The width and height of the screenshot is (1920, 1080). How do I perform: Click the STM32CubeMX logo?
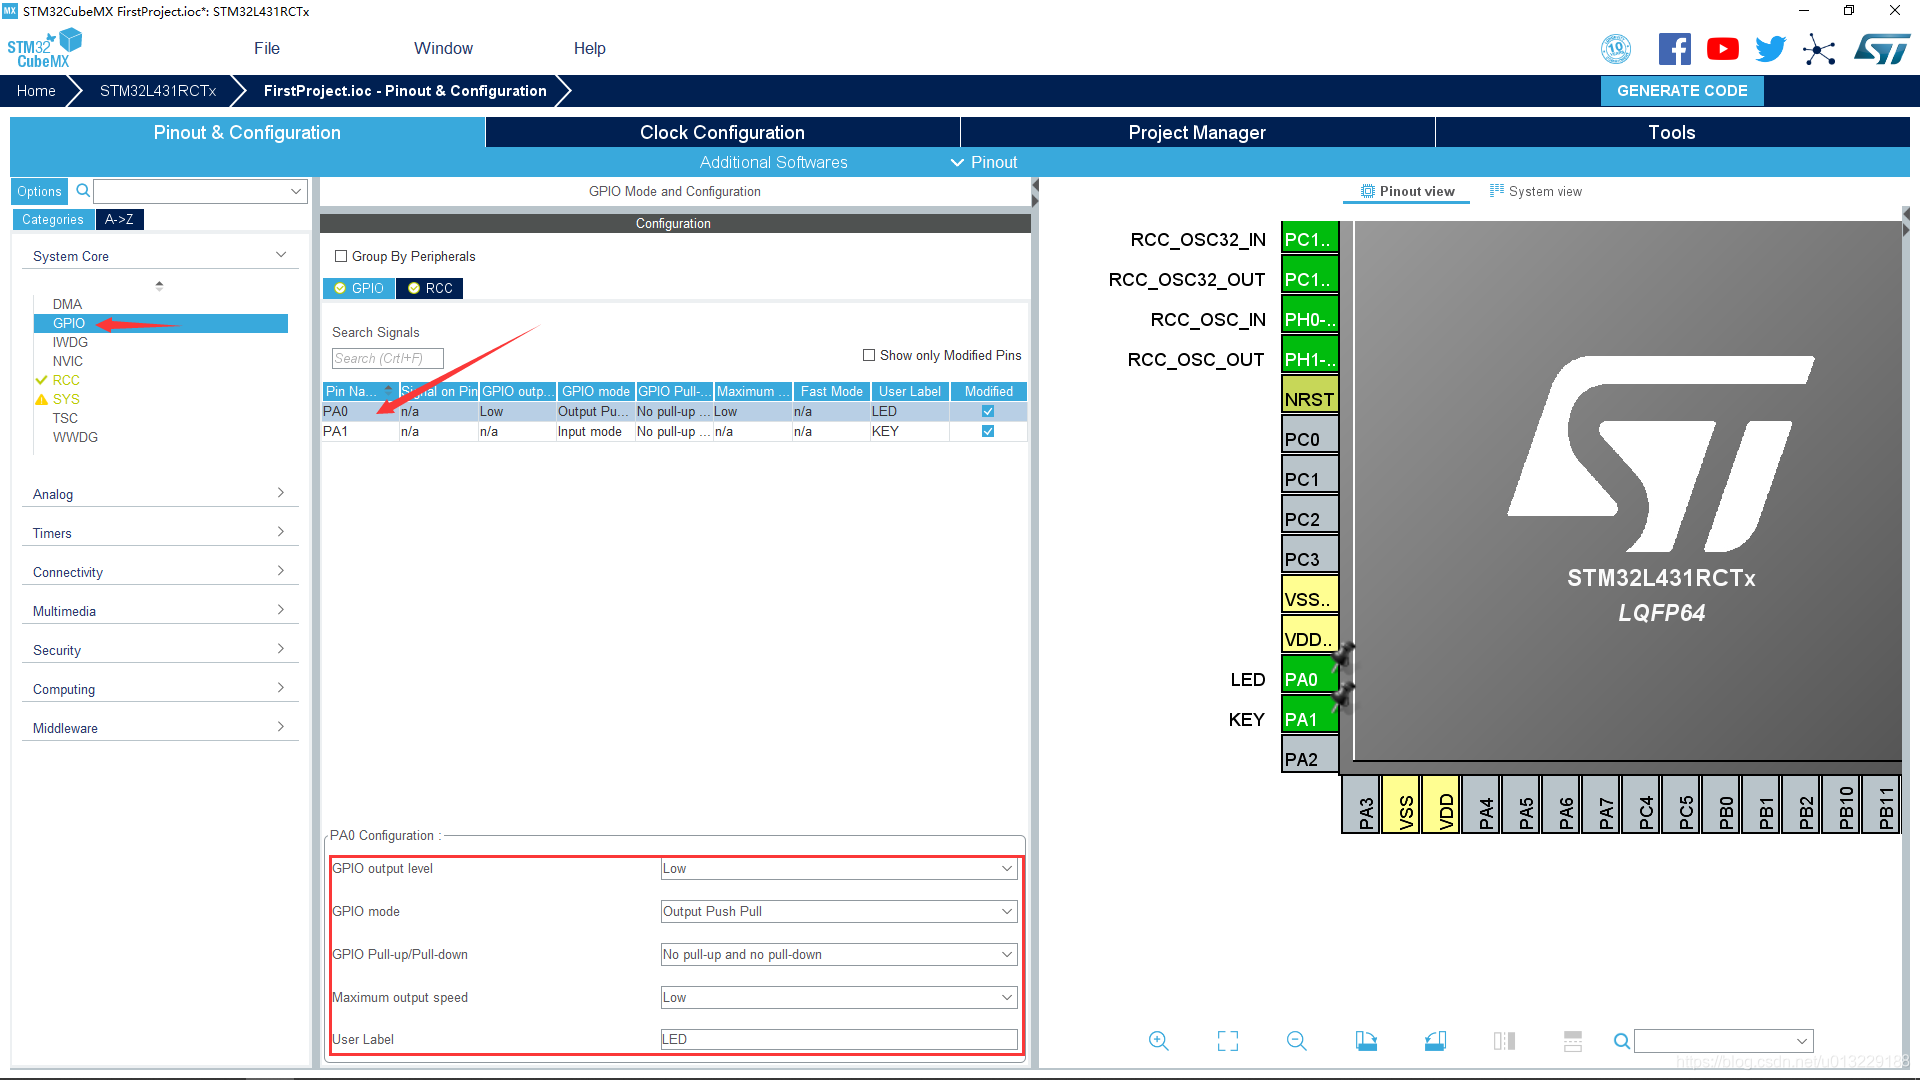tap(44, 49)
